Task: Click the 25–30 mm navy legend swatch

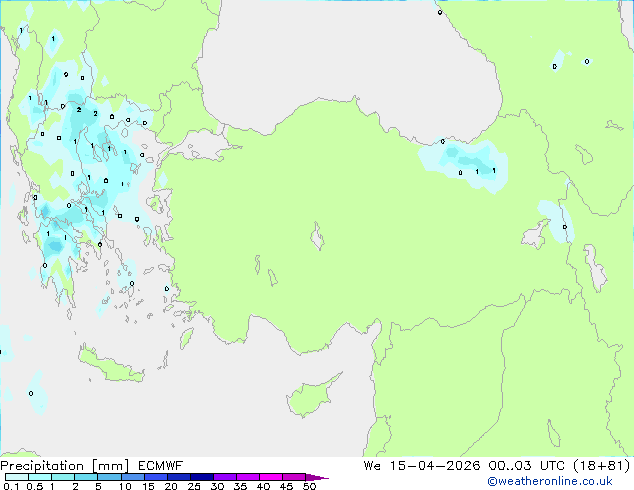Action: [201, 477]
